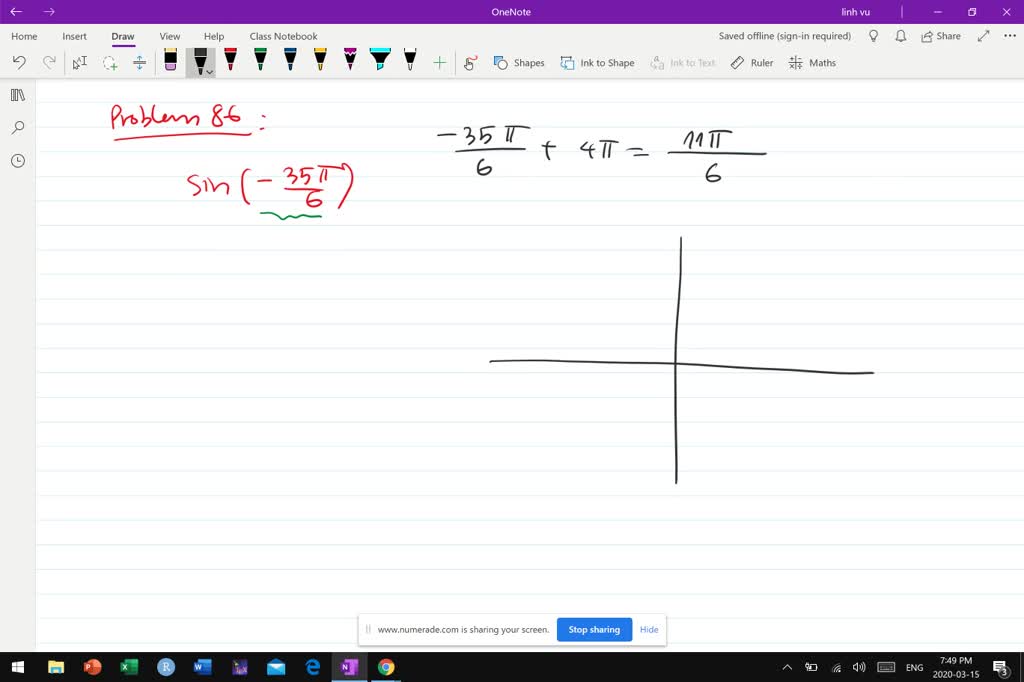Screen dimensions: 1024x682
Task: Open clock showing 7:49 PM
Action: coord(955,667)
